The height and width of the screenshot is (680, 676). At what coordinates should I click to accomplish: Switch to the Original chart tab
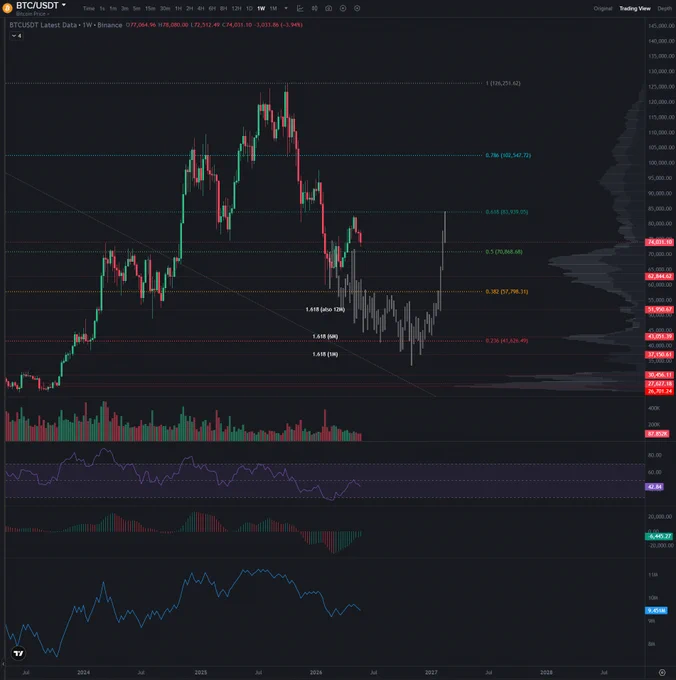tap(603, 8)
